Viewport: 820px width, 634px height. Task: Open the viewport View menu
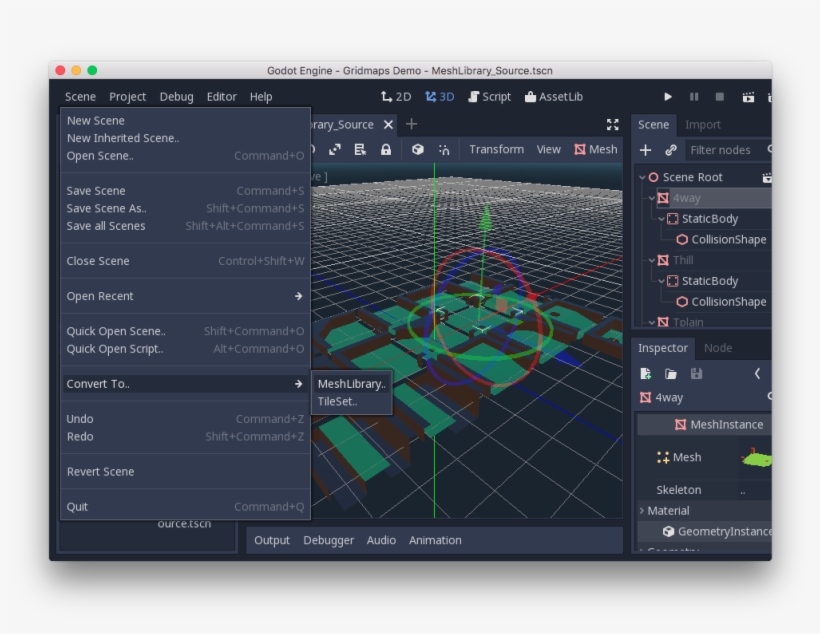point(549,150)
